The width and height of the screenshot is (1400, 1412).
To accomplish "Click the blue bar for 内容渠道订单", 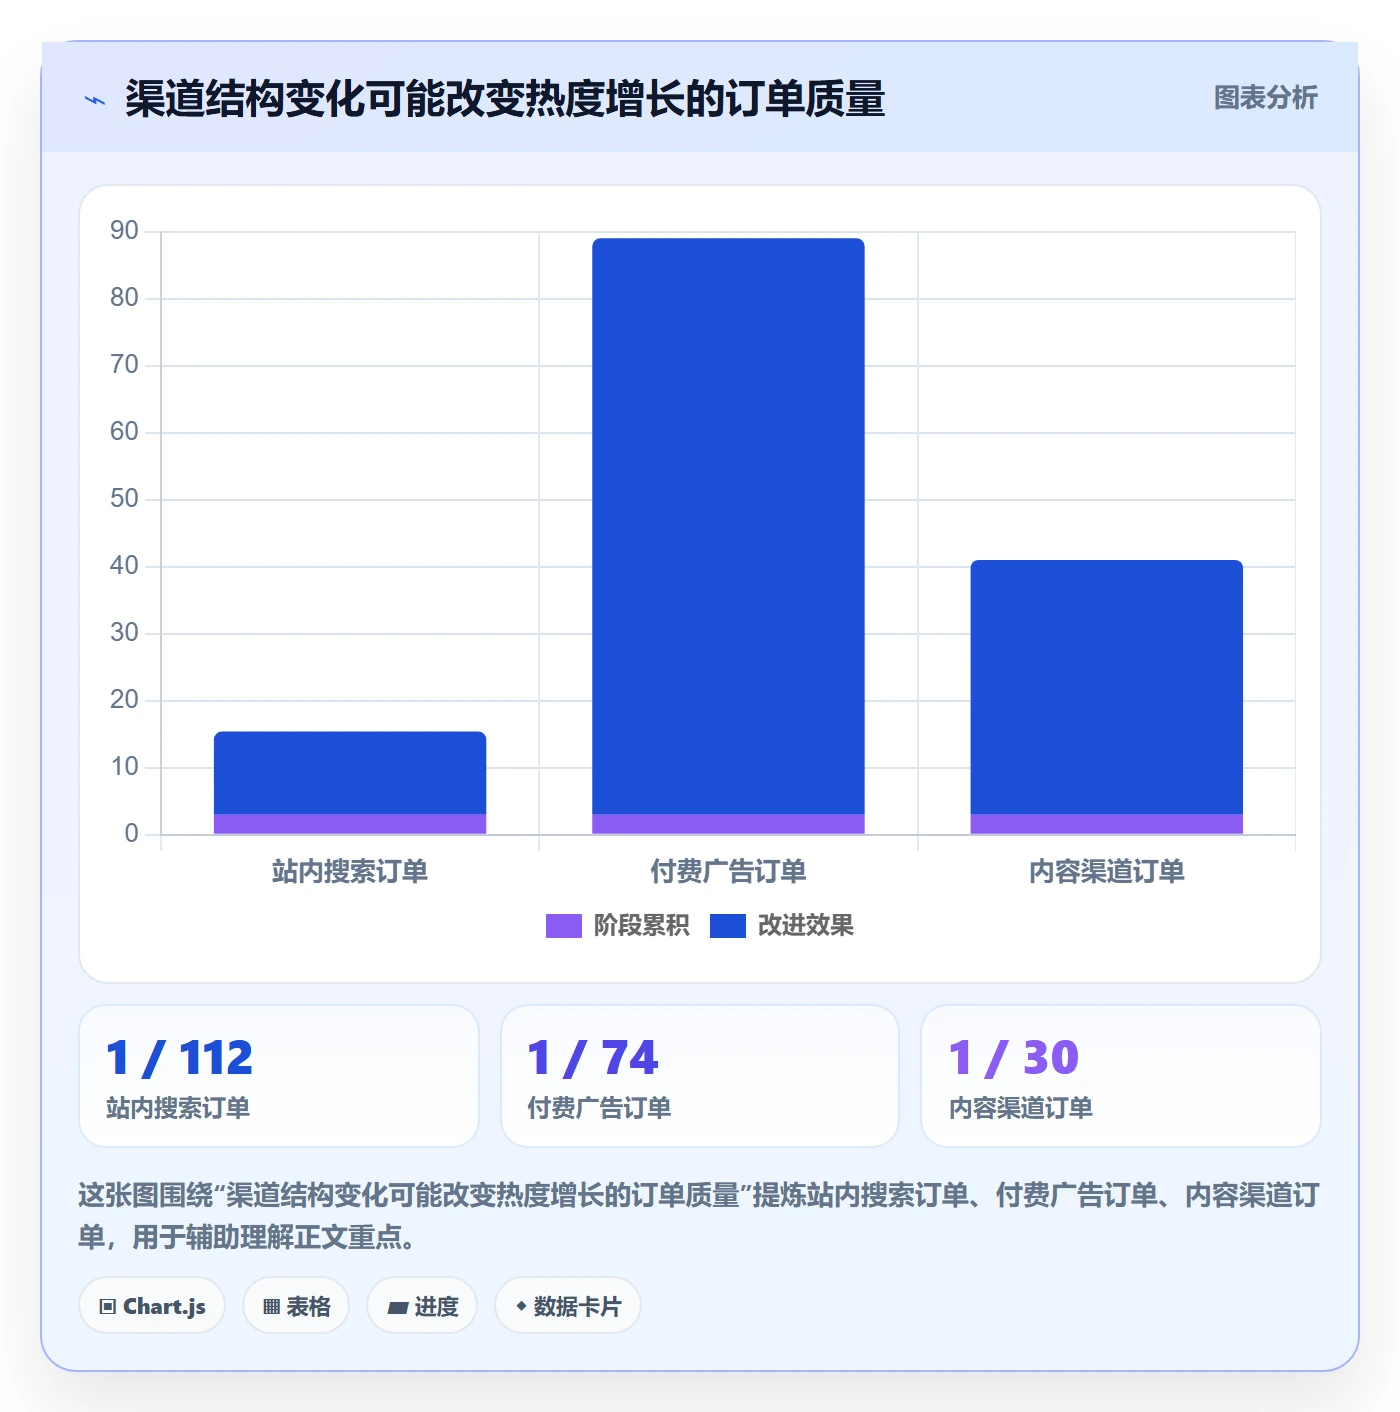I will tap(1106, 687).
